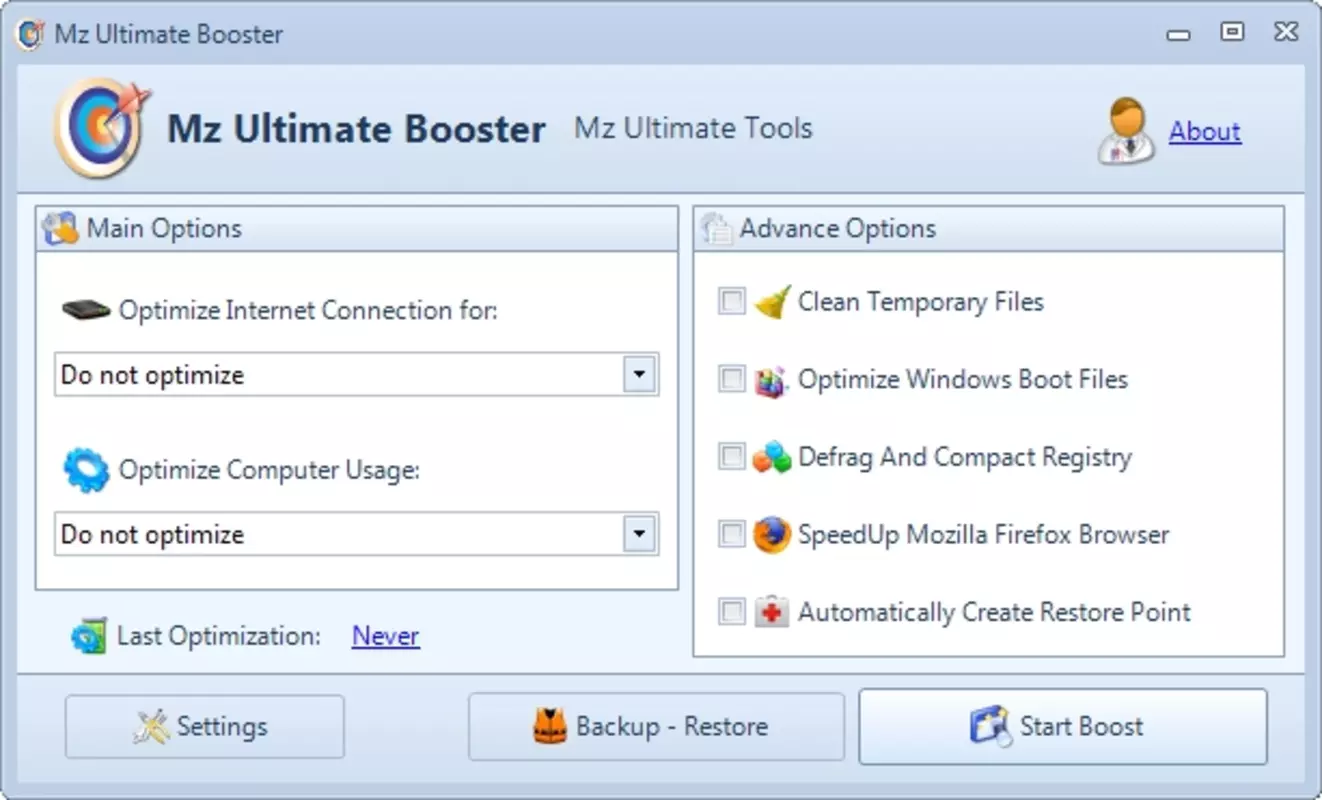Click the doctor avatar icon beside About
1322x800 pixels.
1127,131
